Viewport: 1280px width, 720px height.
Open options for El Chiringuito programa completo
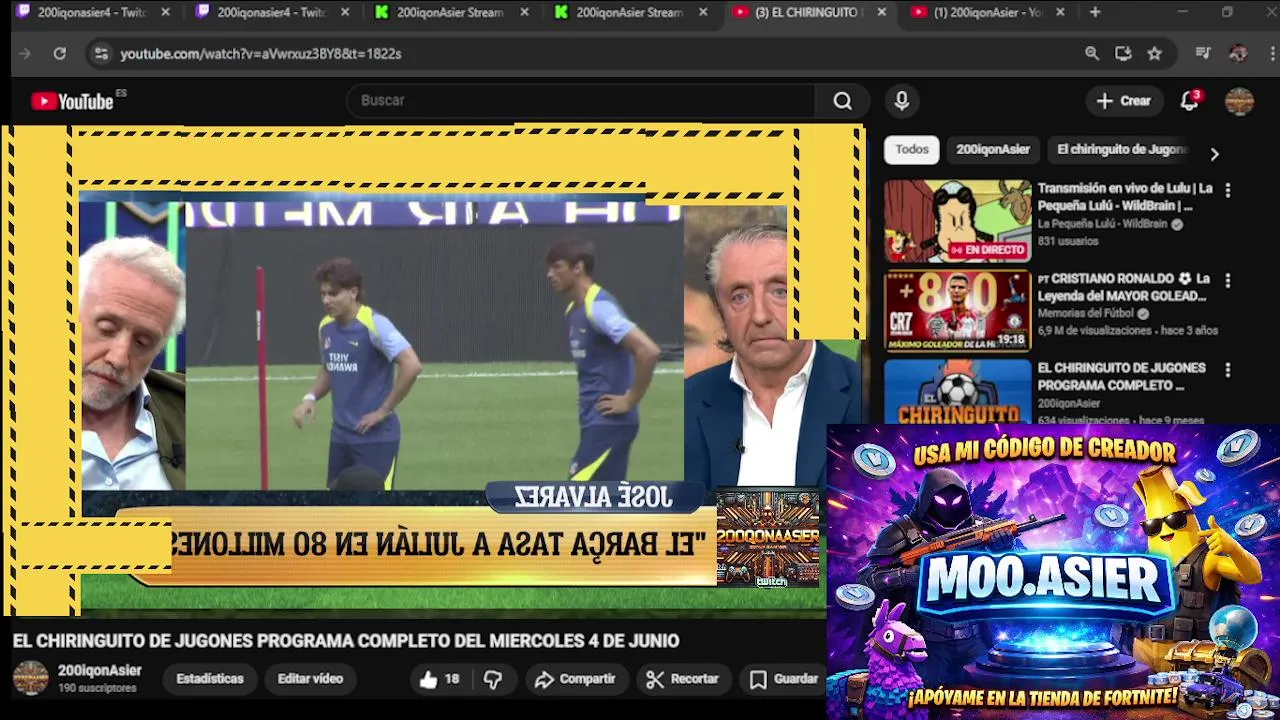pyautogui.click(x=1228, y=370)
